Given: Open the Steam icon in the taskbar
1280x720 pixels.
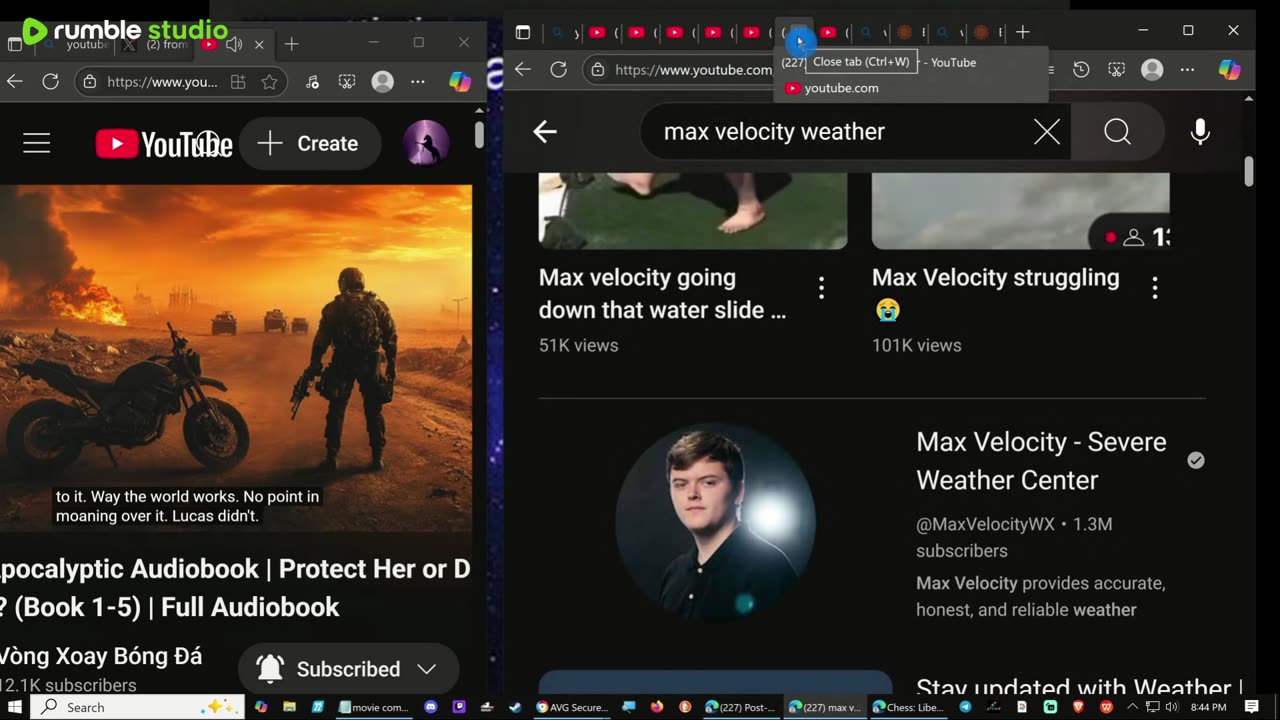Looking at the screenshot, I should tap(516, 707).
